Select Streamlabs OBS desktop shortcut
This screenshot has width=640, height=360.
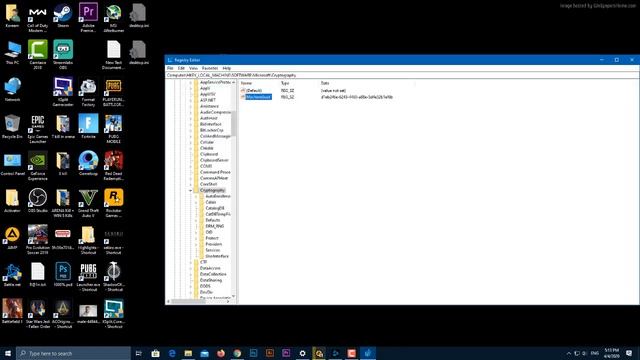63,54
